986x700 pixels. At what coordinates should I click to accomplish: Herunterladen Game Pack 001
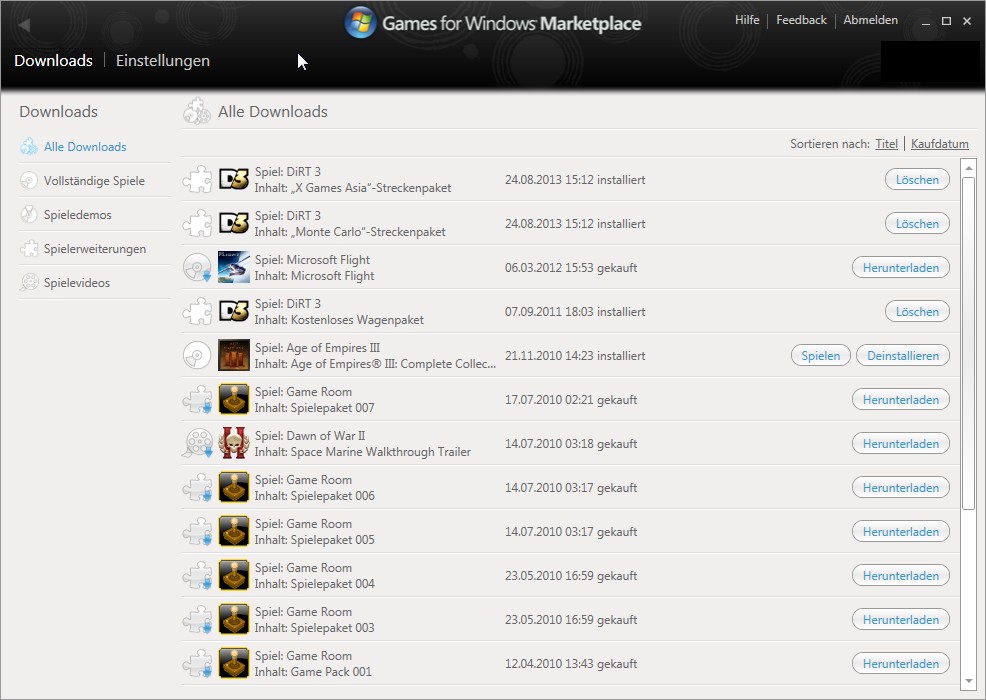click(900, 664)
